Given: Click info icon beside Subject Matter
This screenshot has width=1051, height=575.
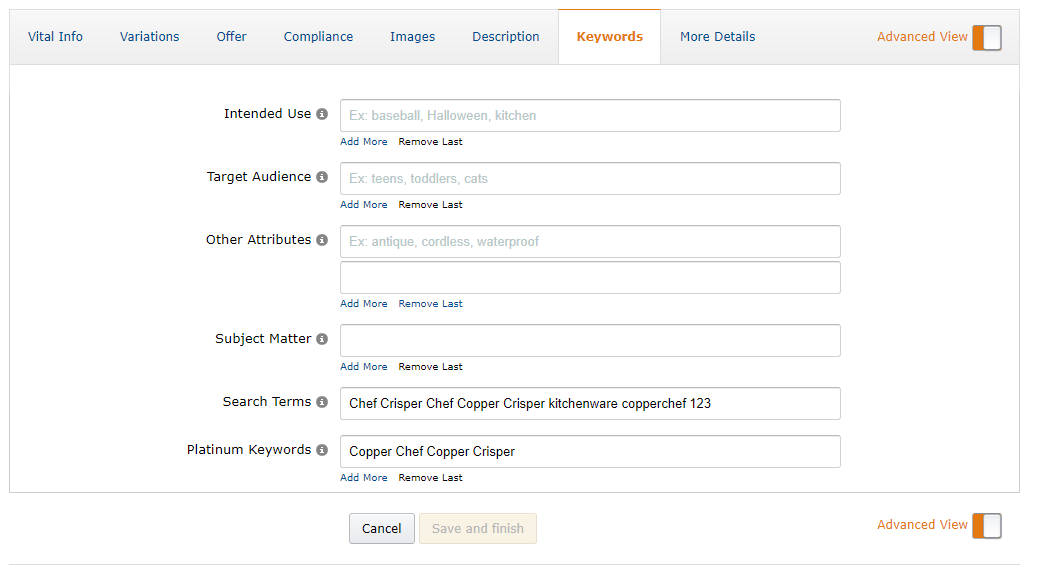Looking at the screenshot, I should [x=322, y=339].
